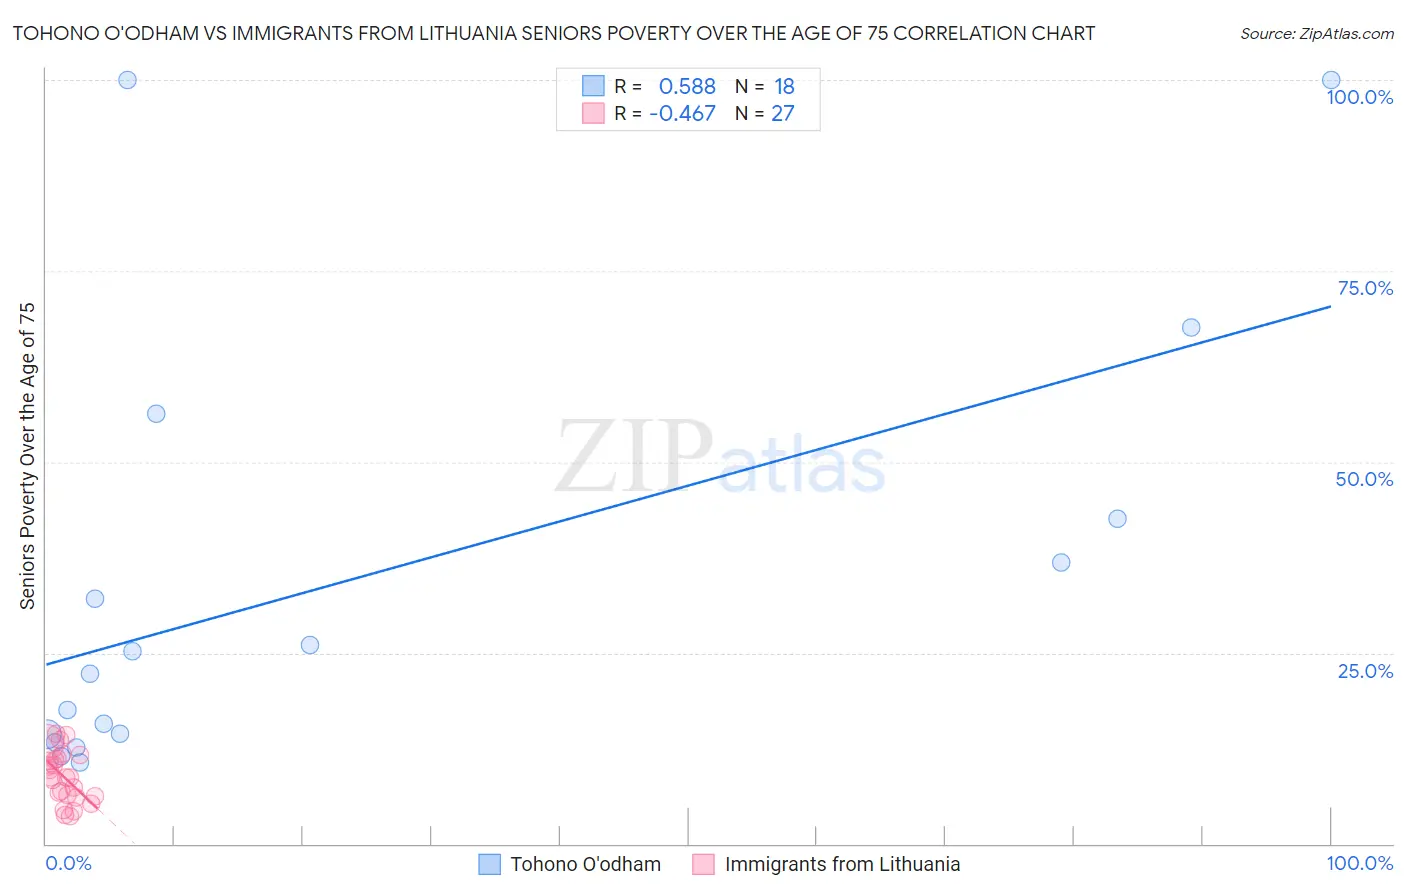The width and height of the screenshot is (1406, 892).
Task: Open the Source: ZipAtlas.com link
Action: coord(1317,33)
